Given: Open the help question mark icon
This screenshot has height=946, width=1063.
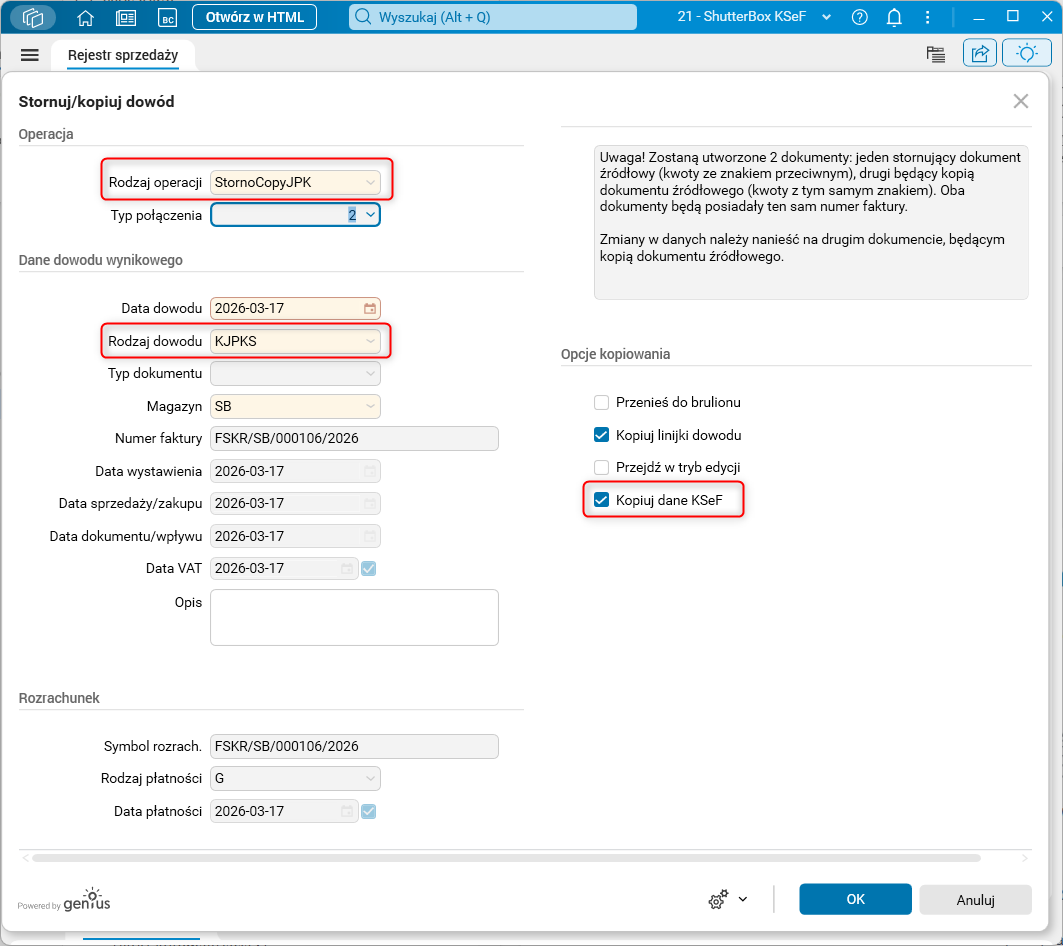Looking at the screenshot, I should coord(860,17).
